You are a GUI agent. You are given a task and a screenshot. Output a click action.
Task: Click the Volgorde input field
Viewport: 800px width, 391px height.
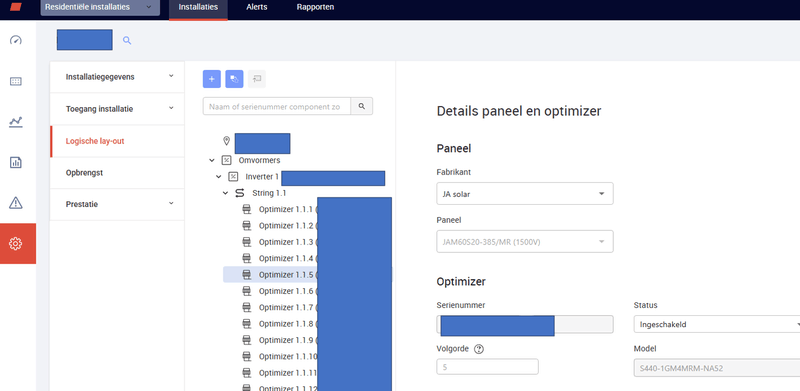point(487,366)
